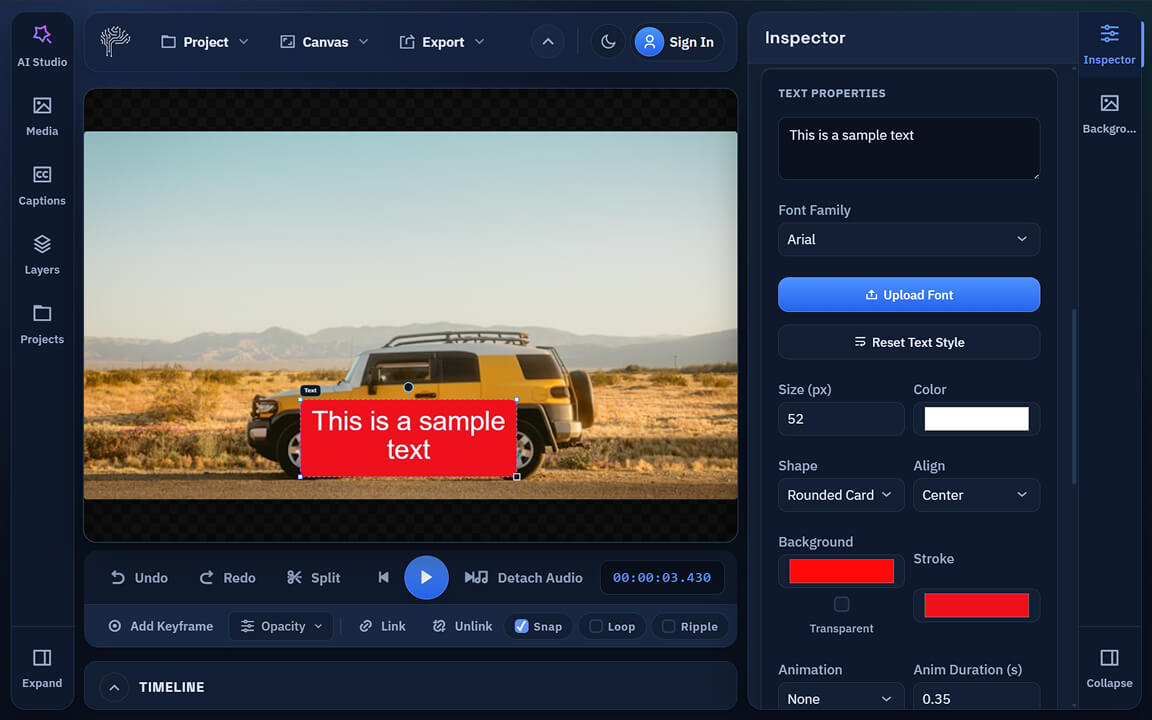Open the Media library sidebar icon

tap(42, 115)
